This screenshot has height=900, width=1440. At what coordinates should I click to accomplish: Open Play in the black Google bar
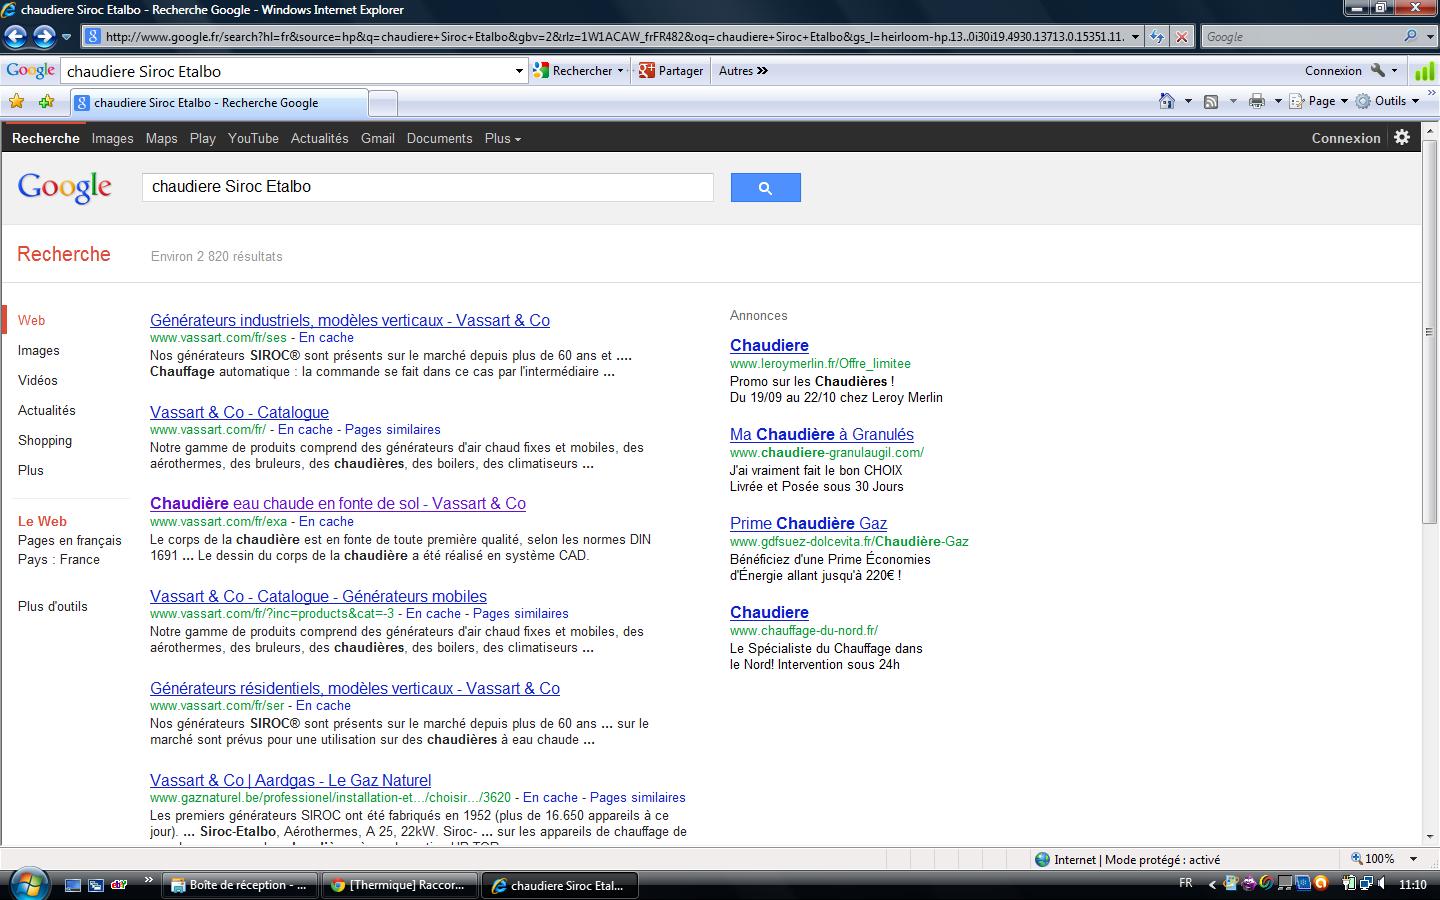pyautogui.click(x=203, y=138)
